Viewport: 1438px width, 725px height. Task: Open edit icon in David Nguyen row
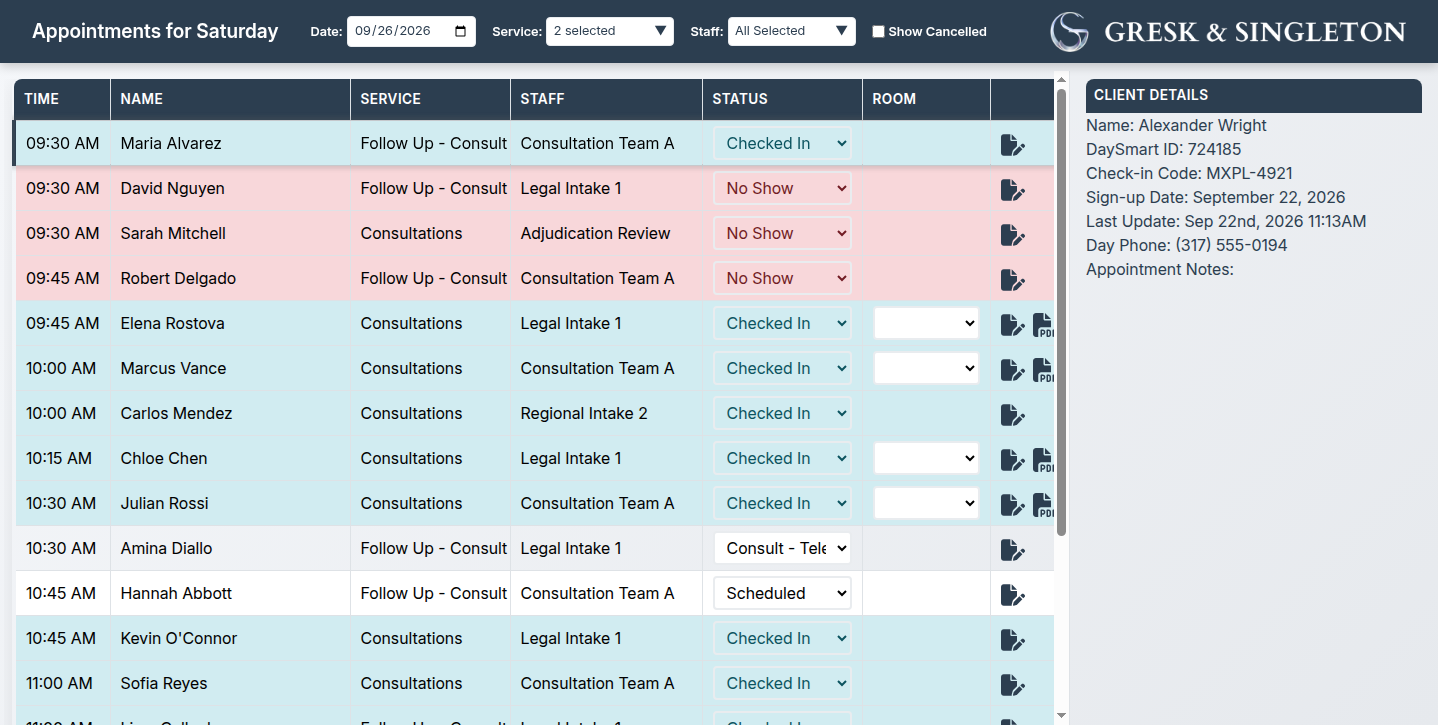point(1013,189)
